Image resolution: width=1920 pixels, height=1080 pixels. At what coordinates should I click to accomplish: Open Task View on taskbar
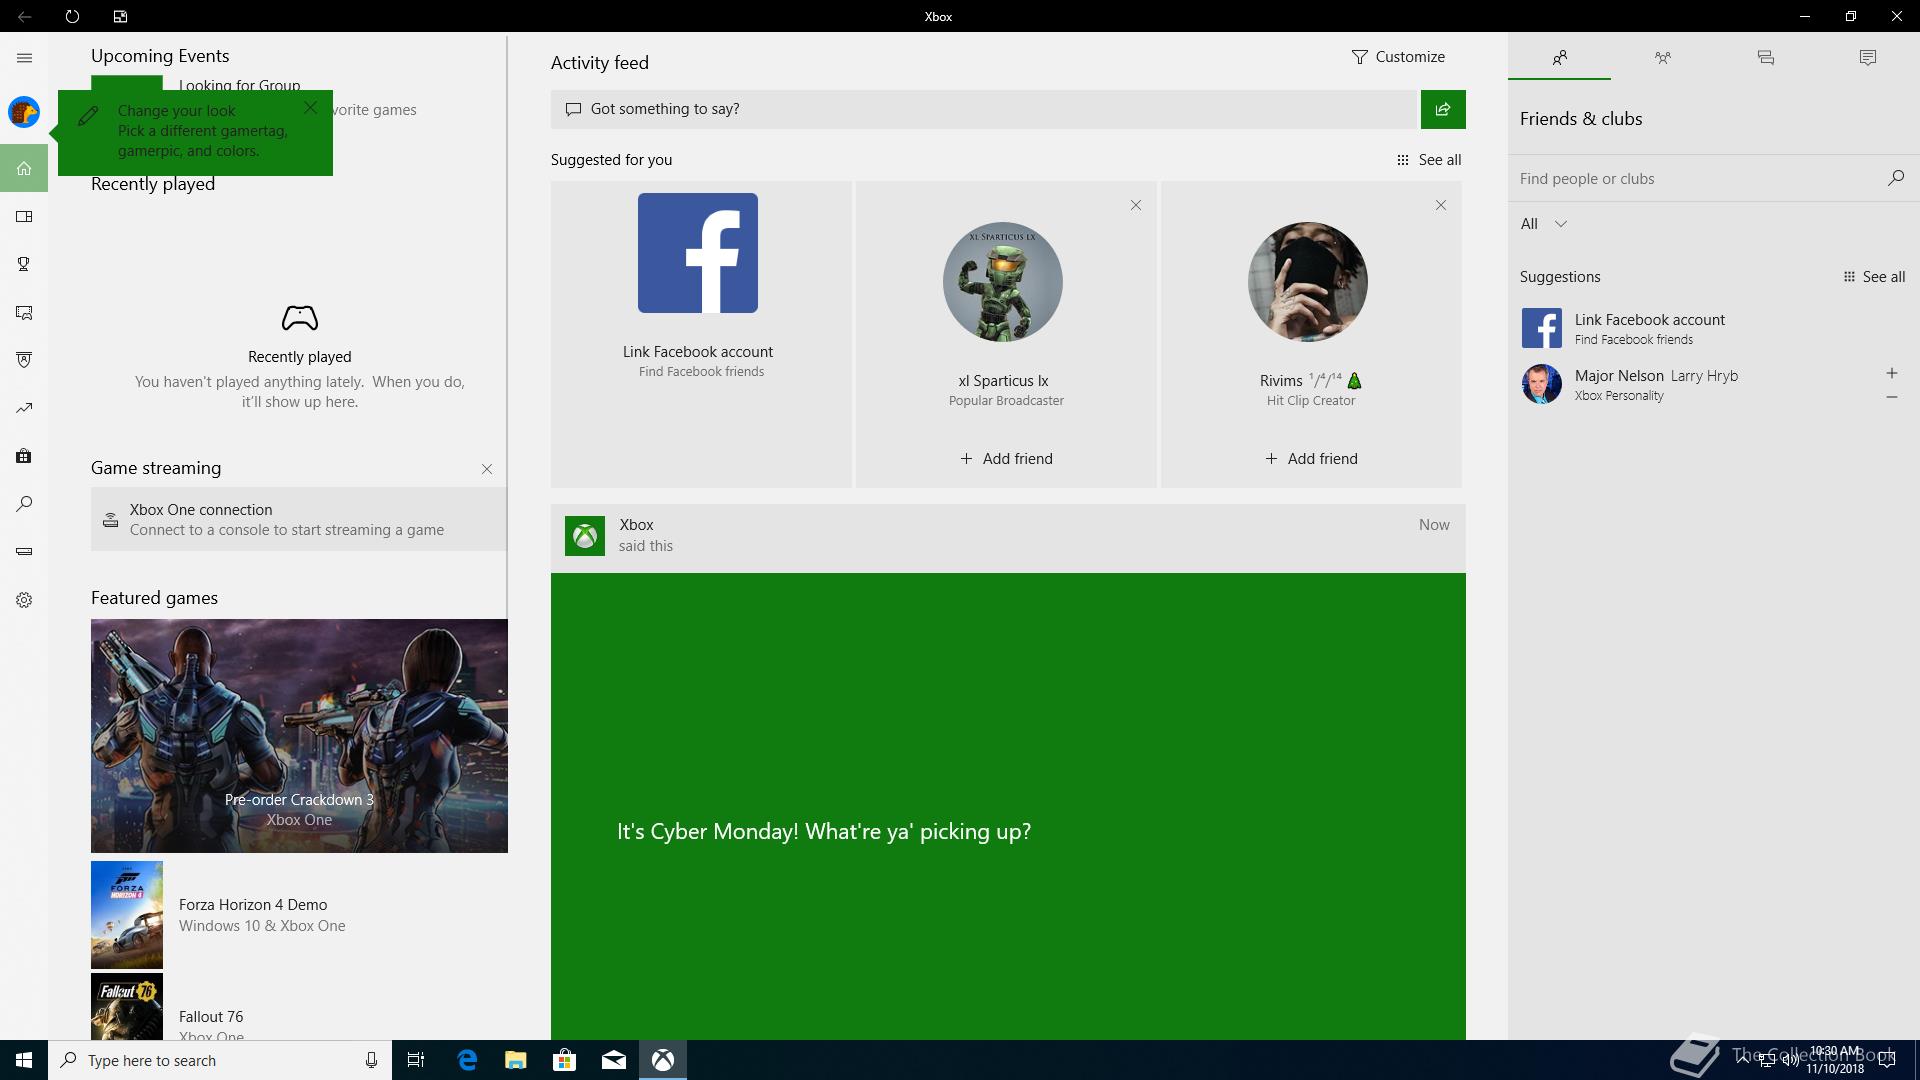coord(416,1060)
